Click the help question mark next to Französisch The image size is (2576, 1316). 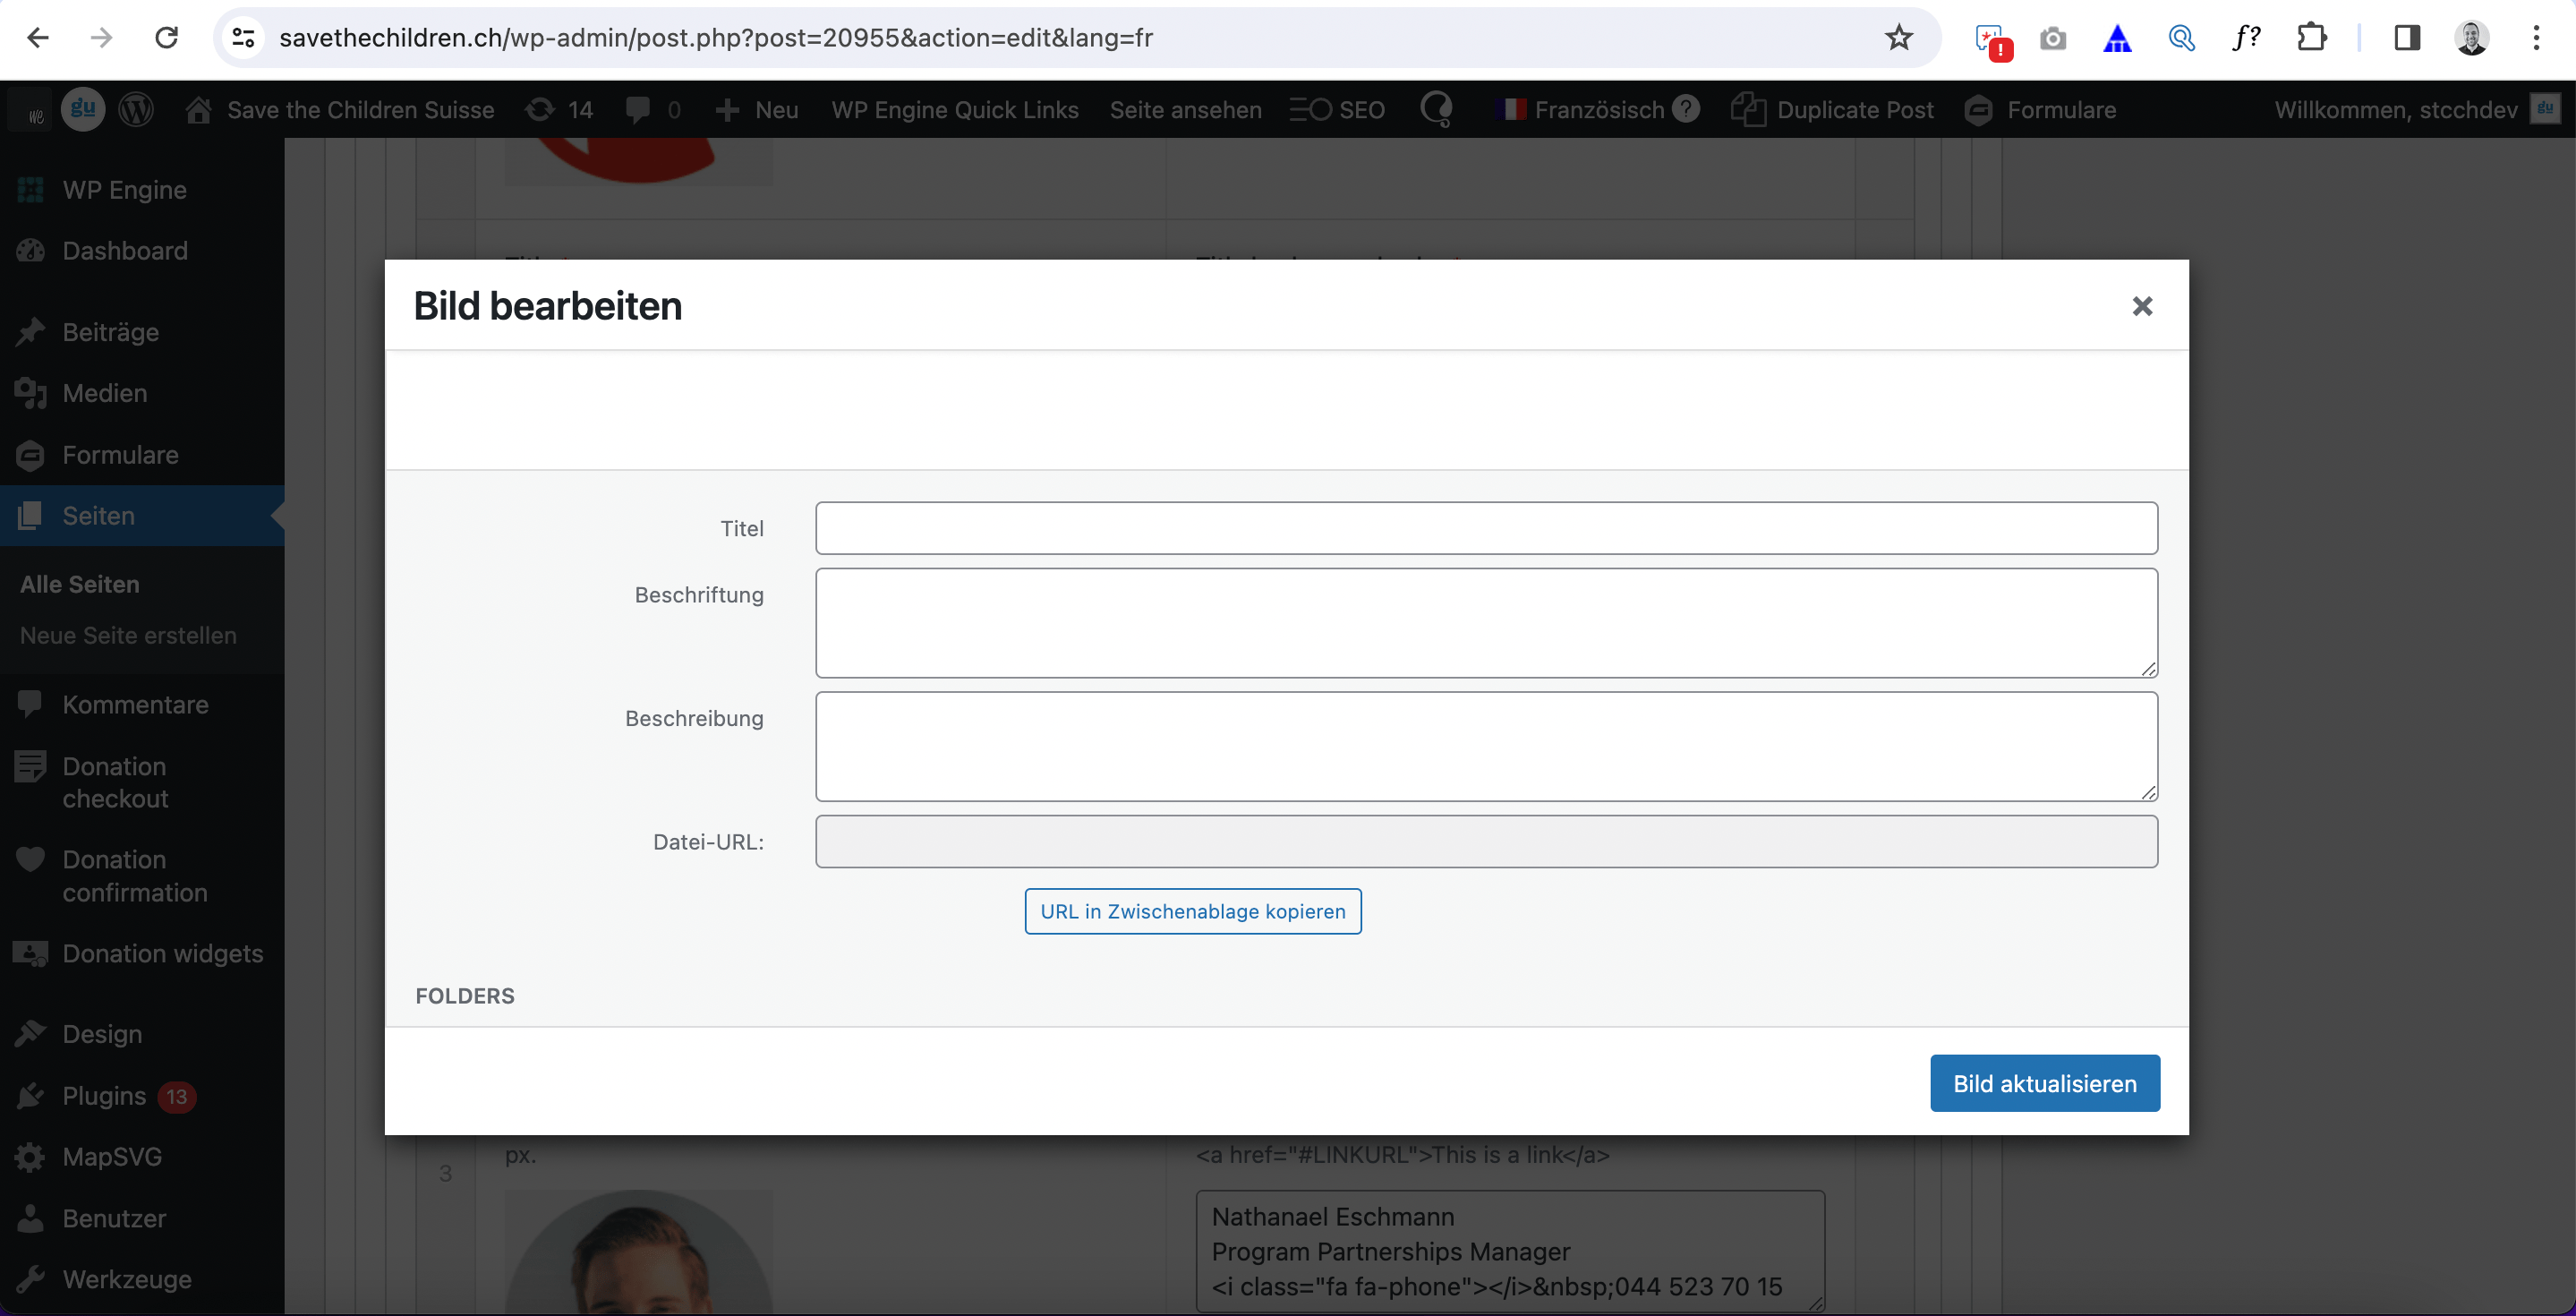point(1686,108)
